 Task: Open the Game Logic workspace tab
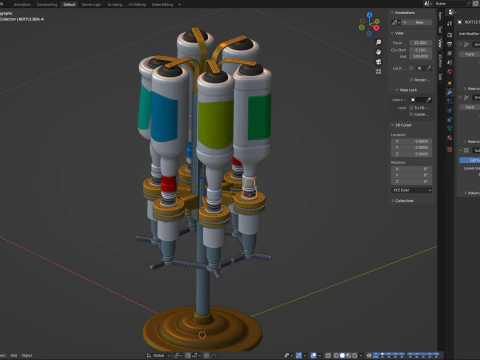click(x=91, y=4)
